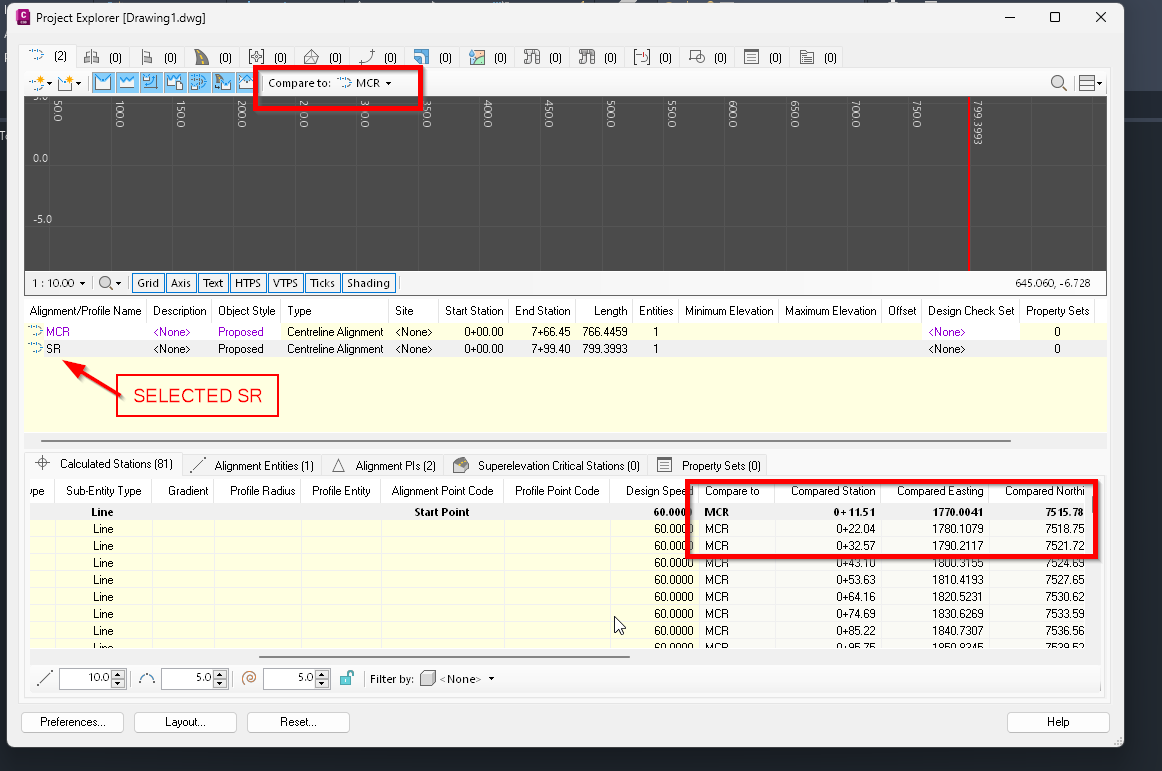This screenshot has width=1162, height=771.
Task: Switch to the Alignment PIs tab
Action: [393, 464]
